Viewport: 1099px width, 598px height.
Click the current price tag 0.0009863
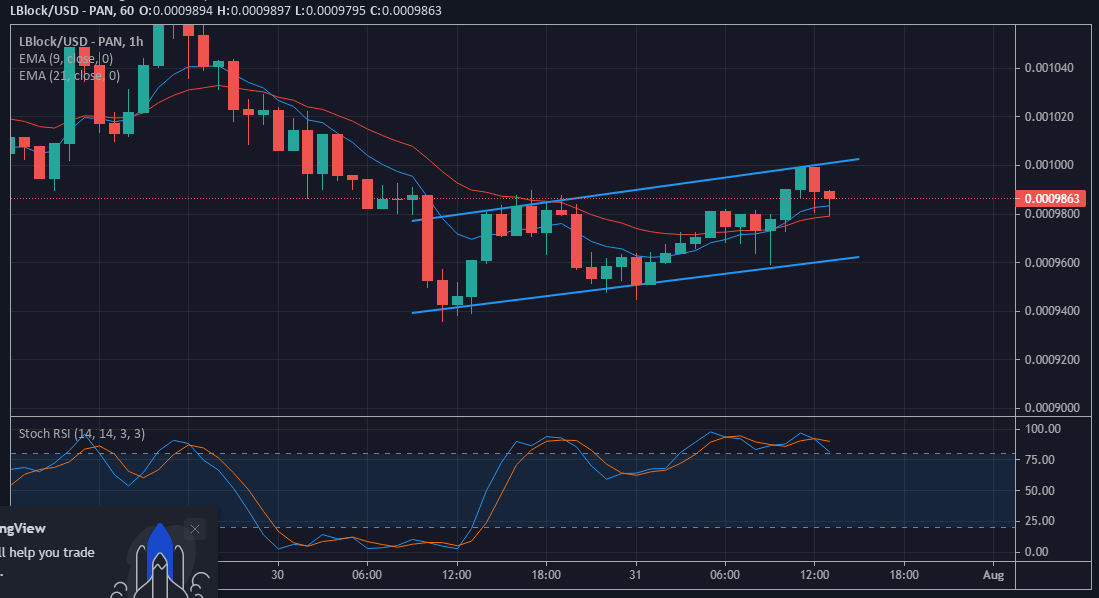[1052, 198]
